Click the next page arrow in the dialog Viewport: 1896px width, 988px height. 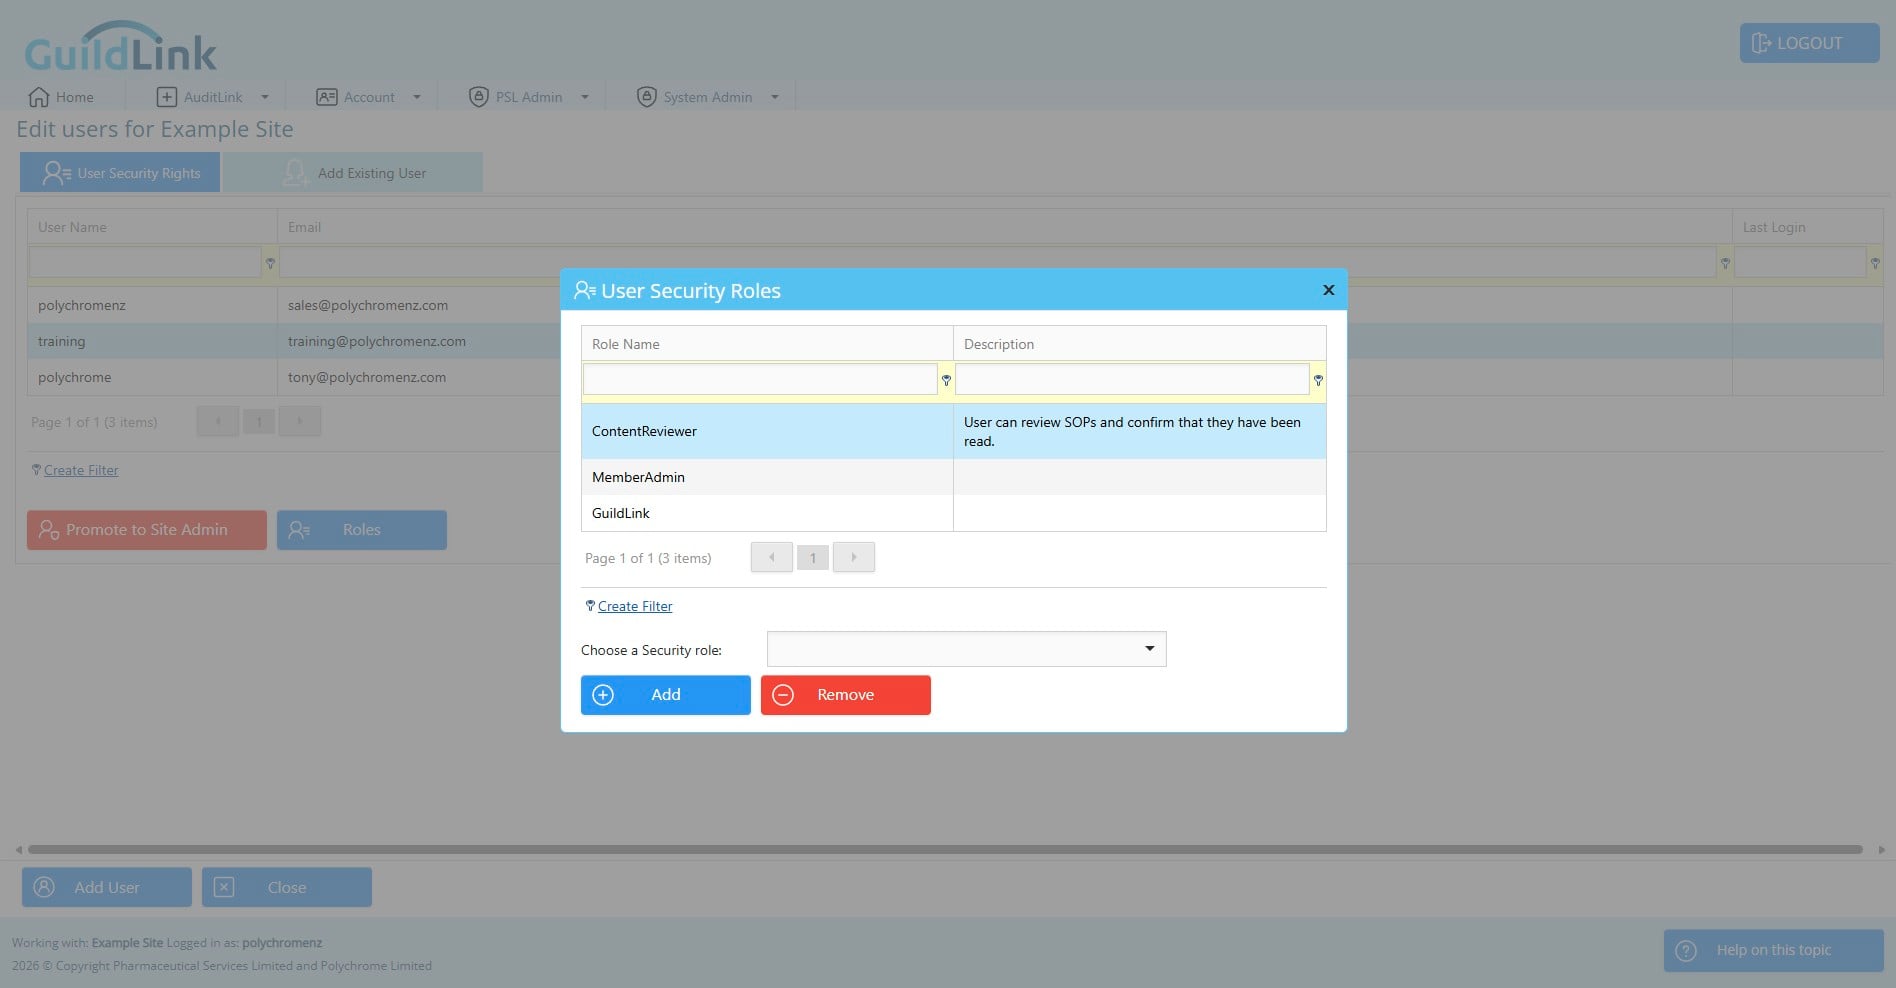854,557
